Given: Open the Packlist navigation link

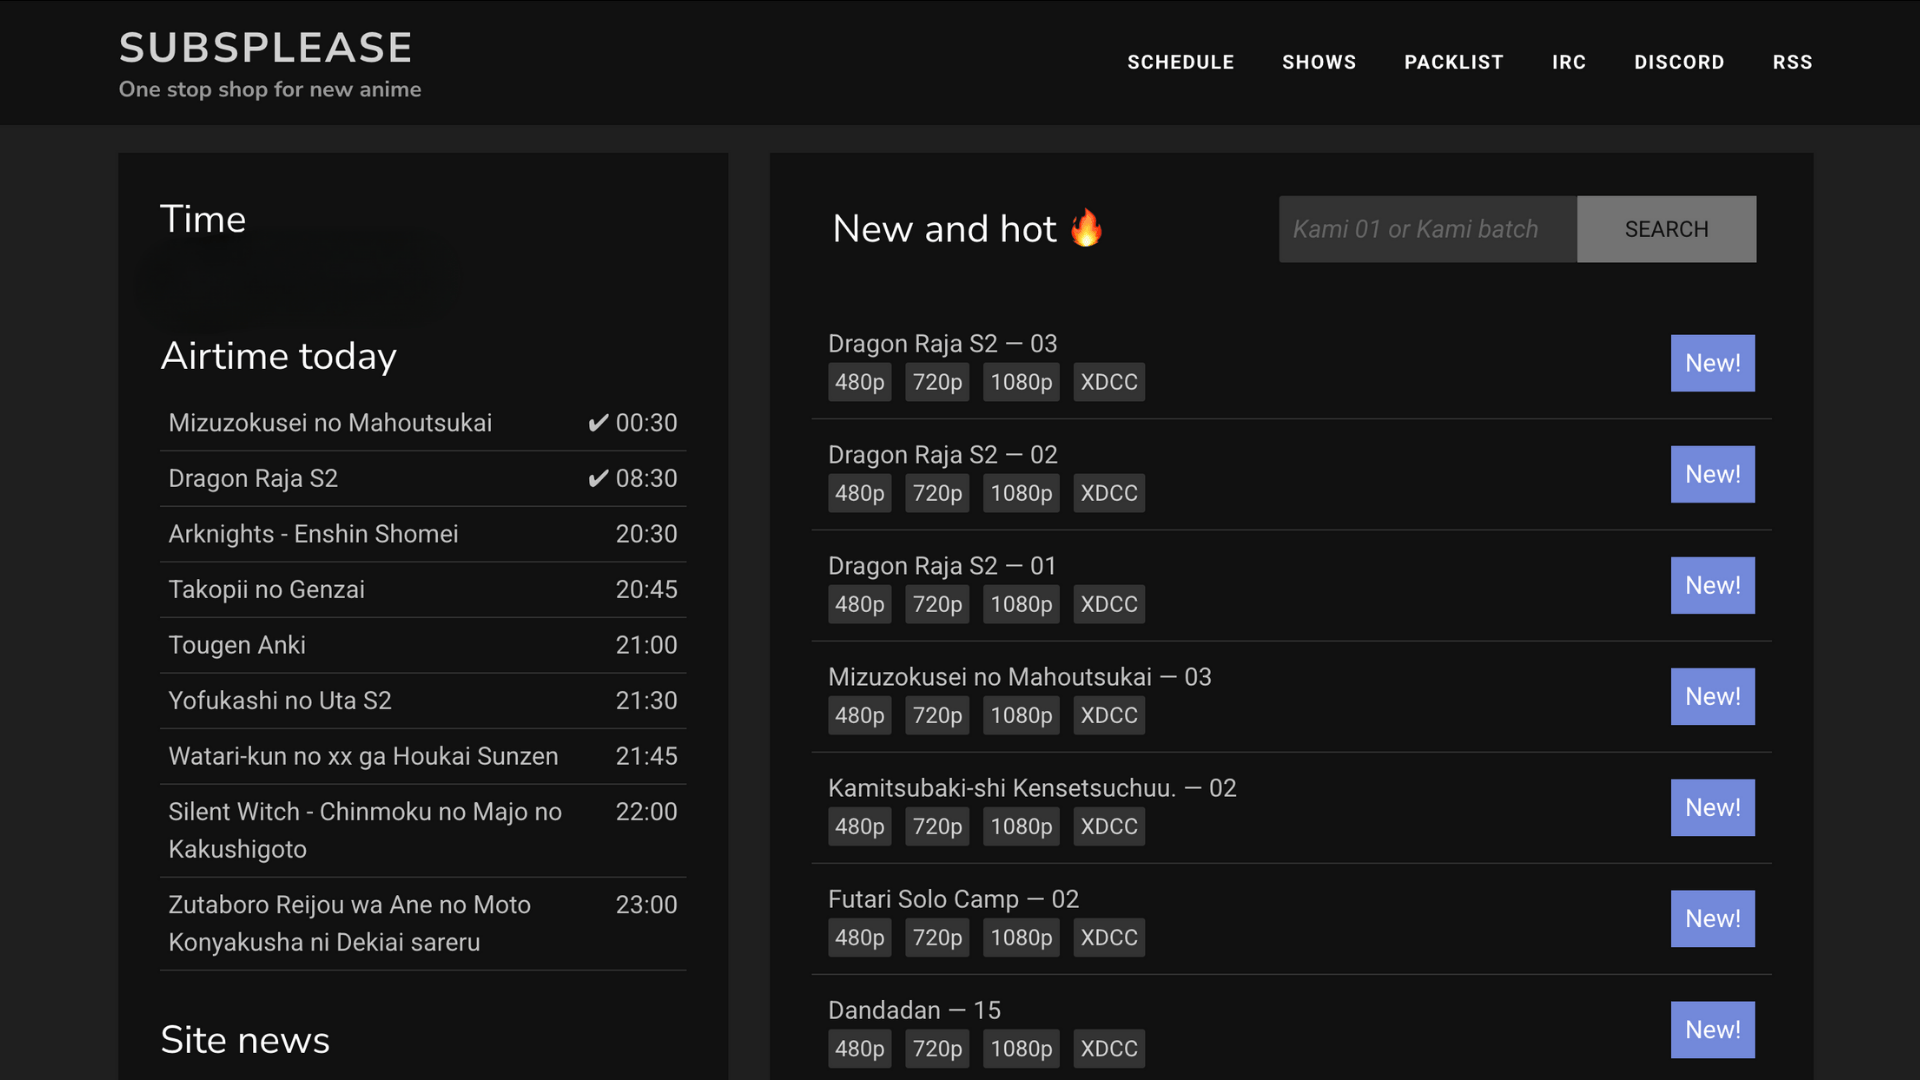Looking at the screenshot, I should 1453,62.
